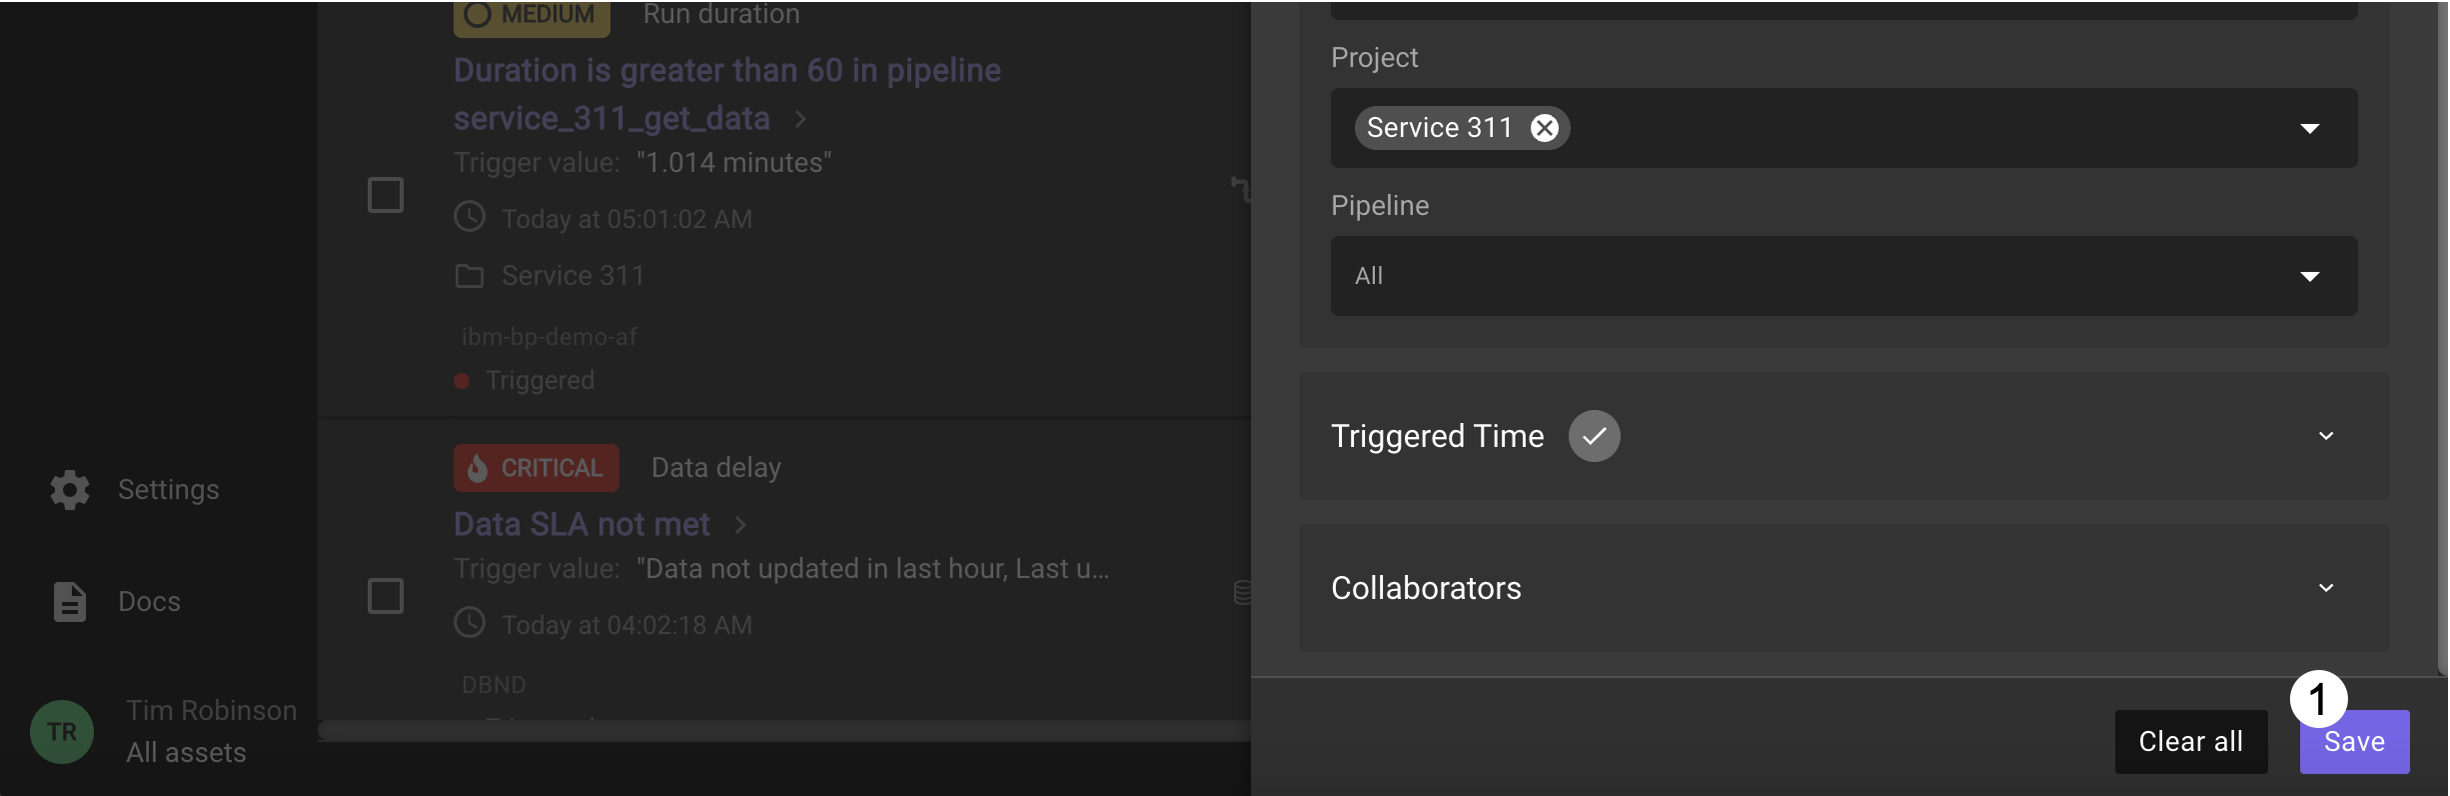2450x796 pixels.
Task: Click the clock icon beside 04:02:18 AM
Action: (470, 623)
